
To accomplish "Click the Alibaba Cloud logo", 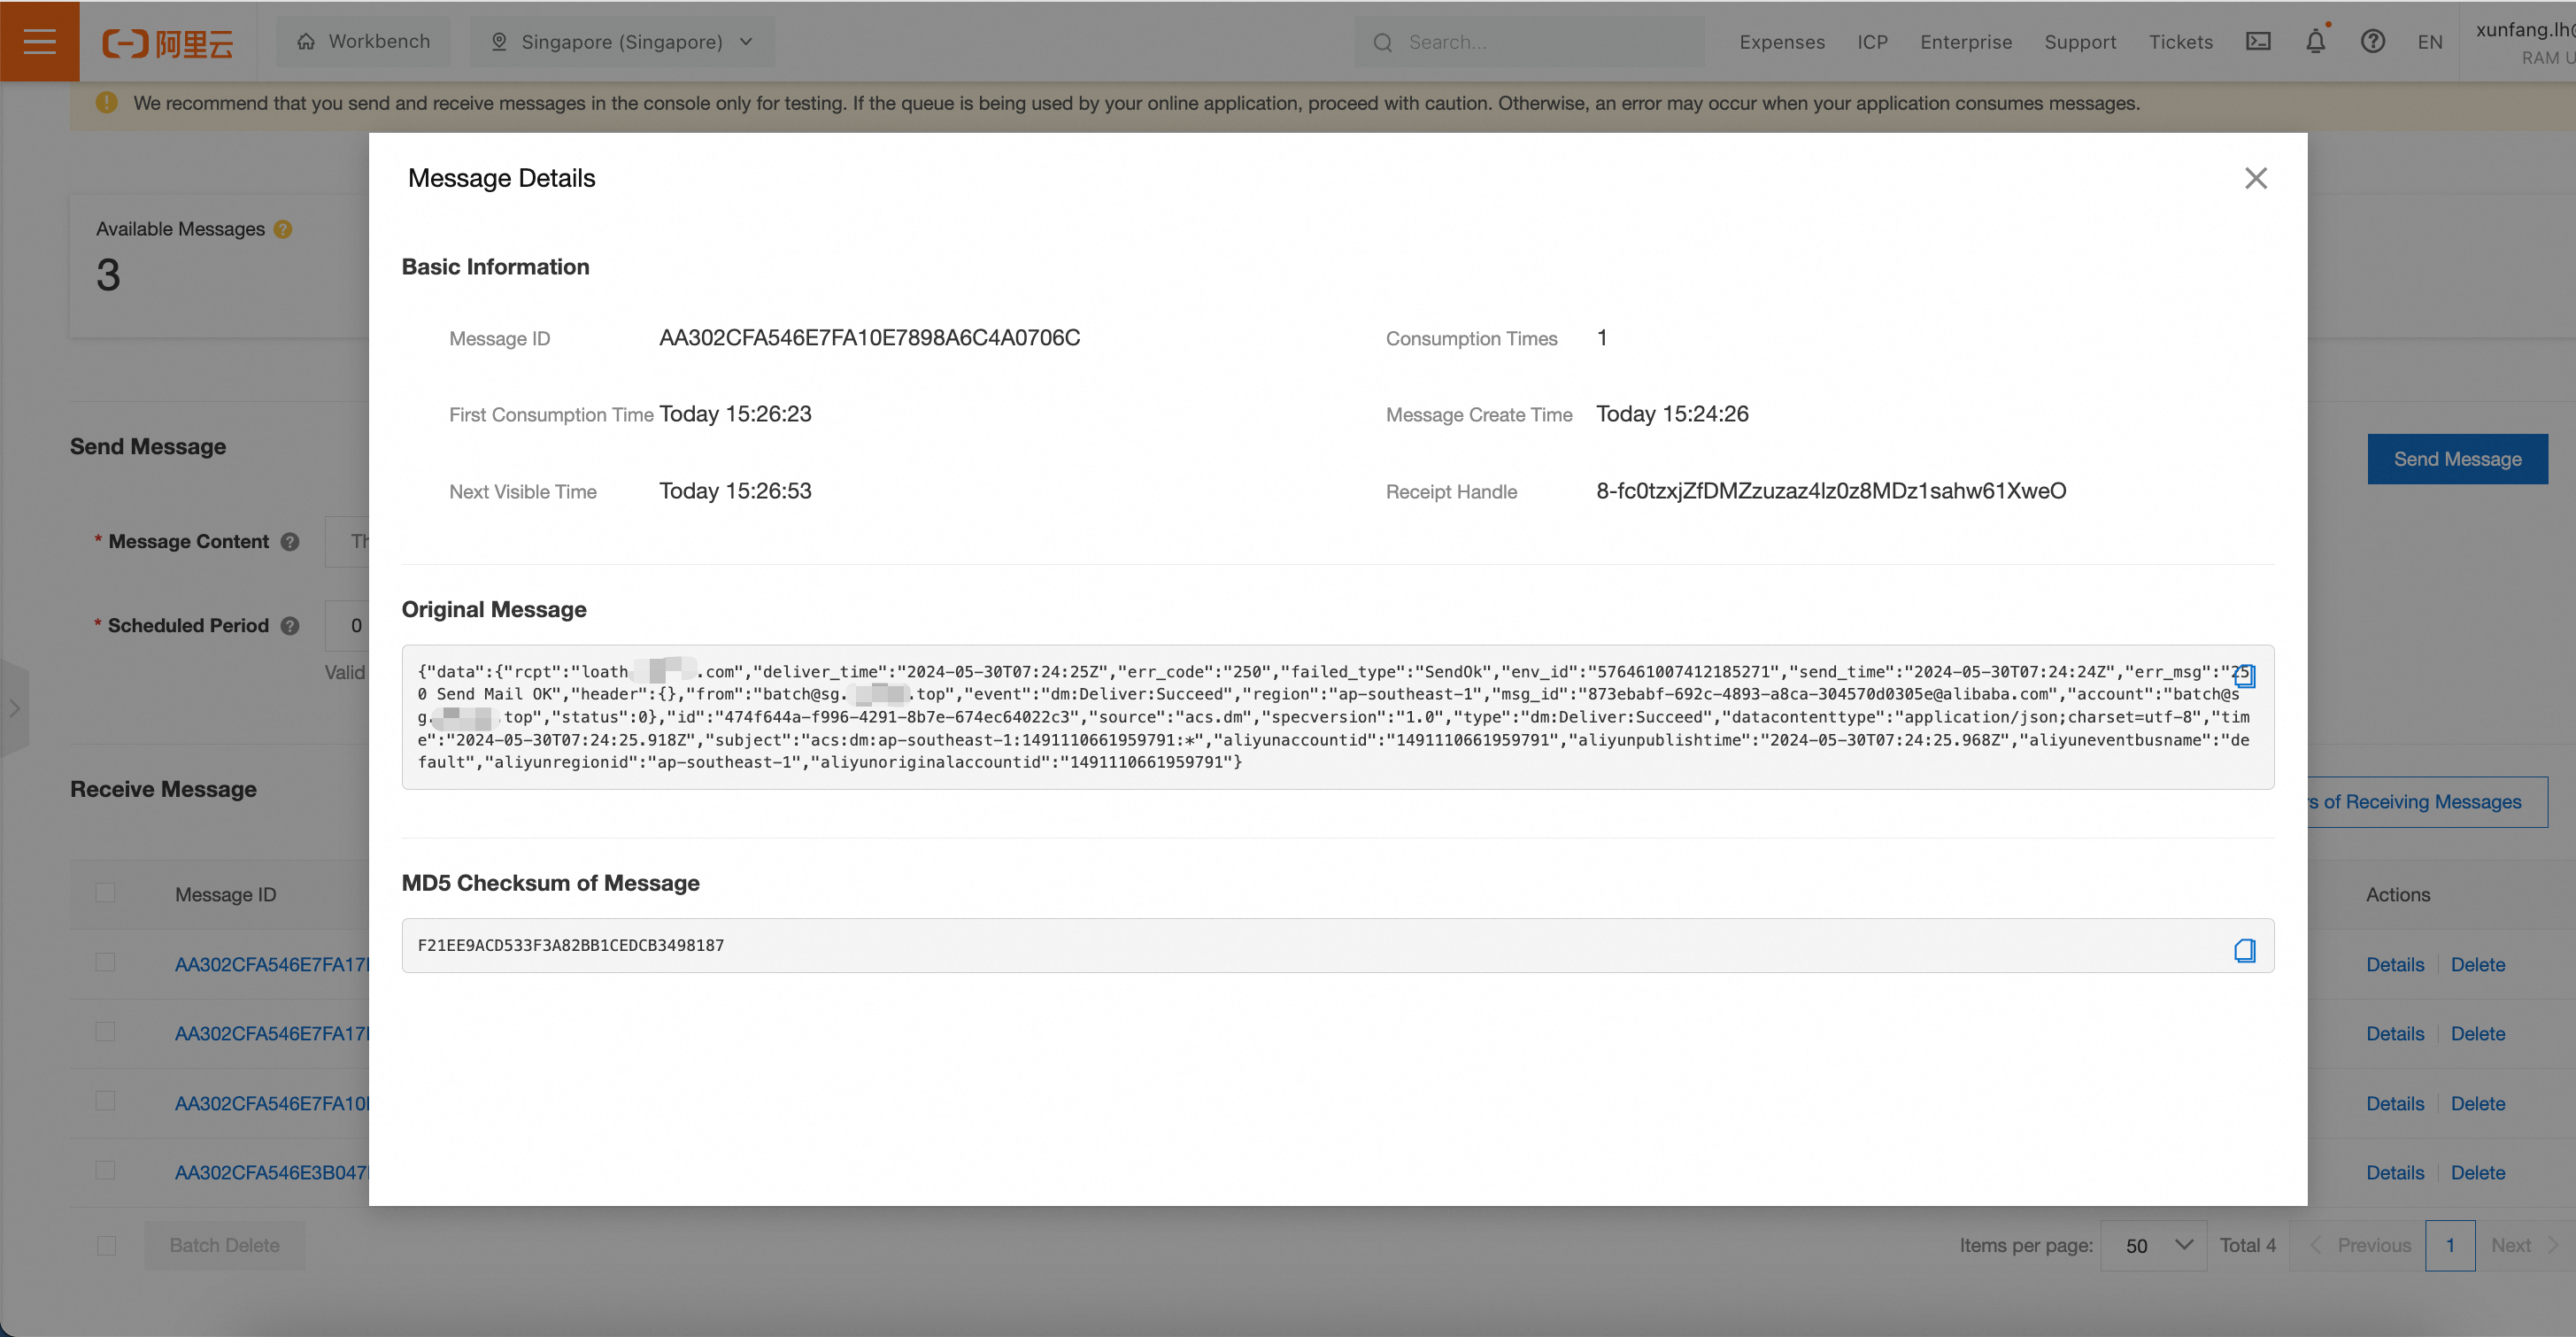I will [x=167, y=43].
